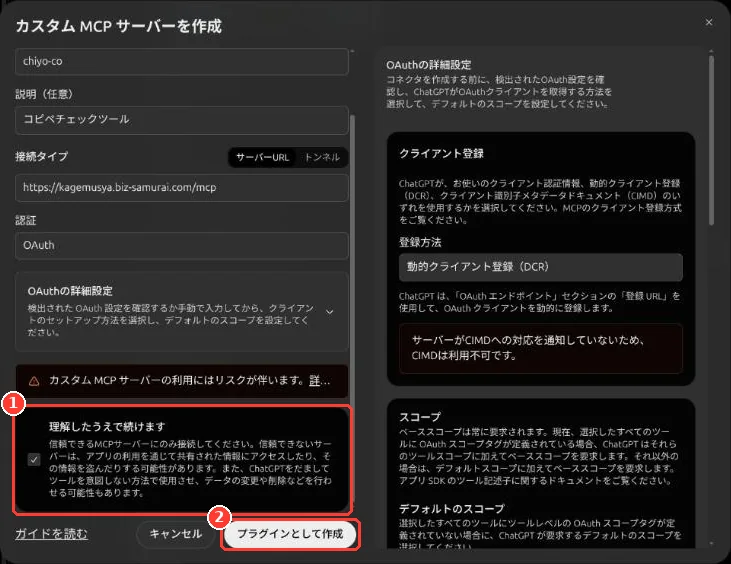
Task: Switch to the トンネル connection type
Action: click(x=322, y=158)
